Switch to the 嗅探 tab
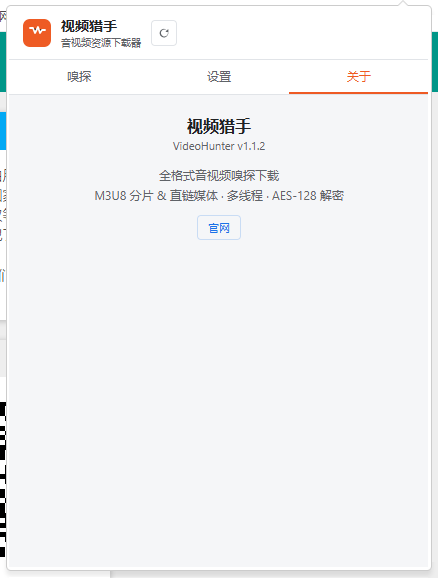 tap(79, 77)
